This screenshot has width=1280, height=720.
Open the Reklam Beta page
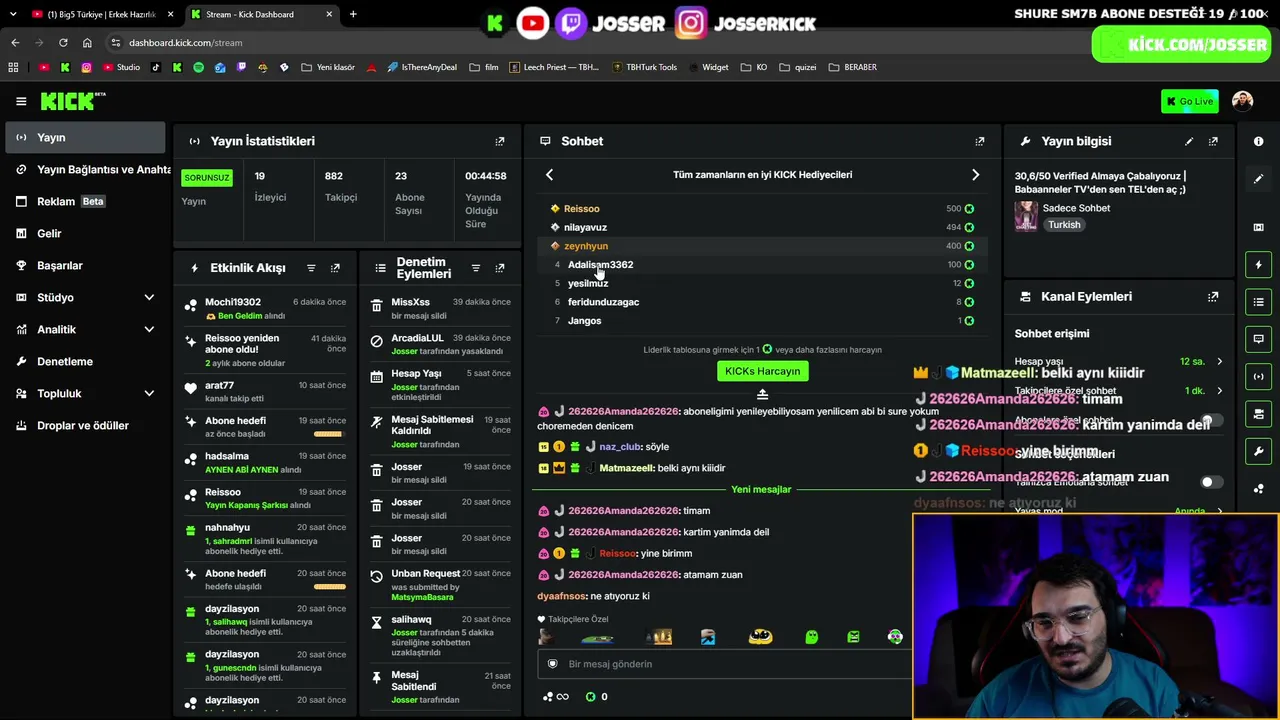pyautogui.click(x=85, y=201)
